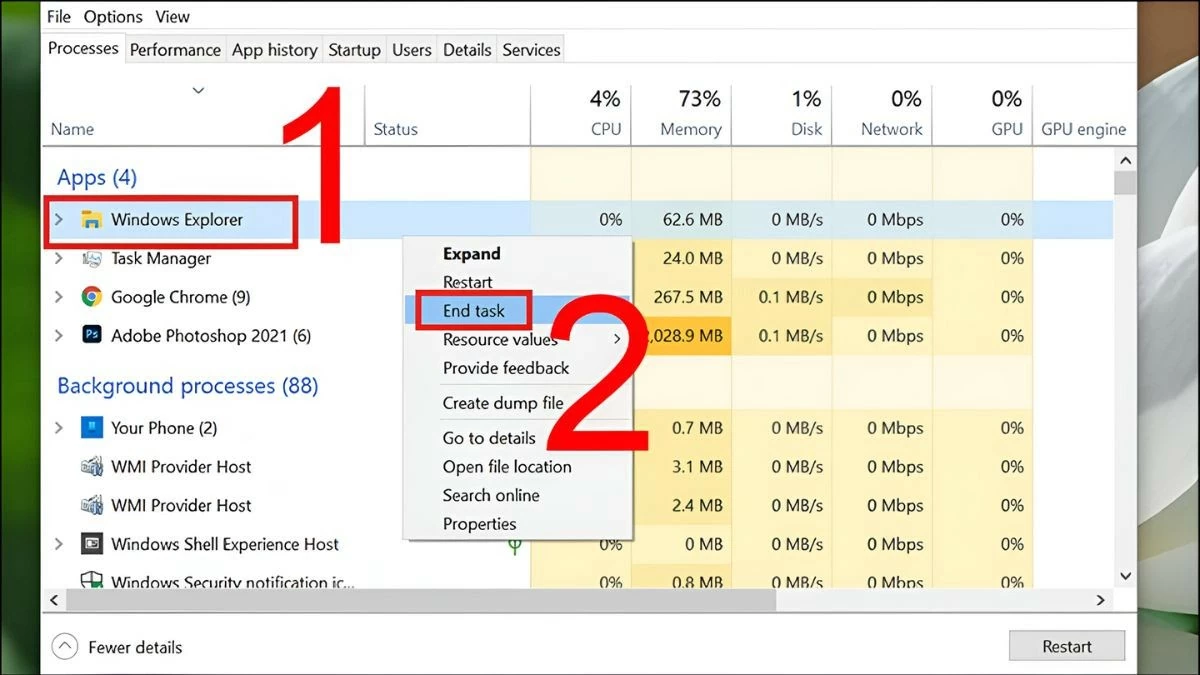This screenshot has height=675, width=1200.
Task: Click the Adobe Photoshop 2021 icon
Action: (x=92, y=336)
